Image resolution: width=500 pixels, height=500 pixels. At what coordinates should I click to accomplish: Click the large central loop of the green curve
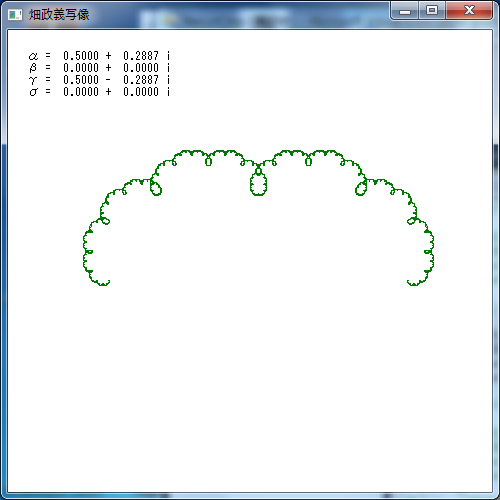258,184
